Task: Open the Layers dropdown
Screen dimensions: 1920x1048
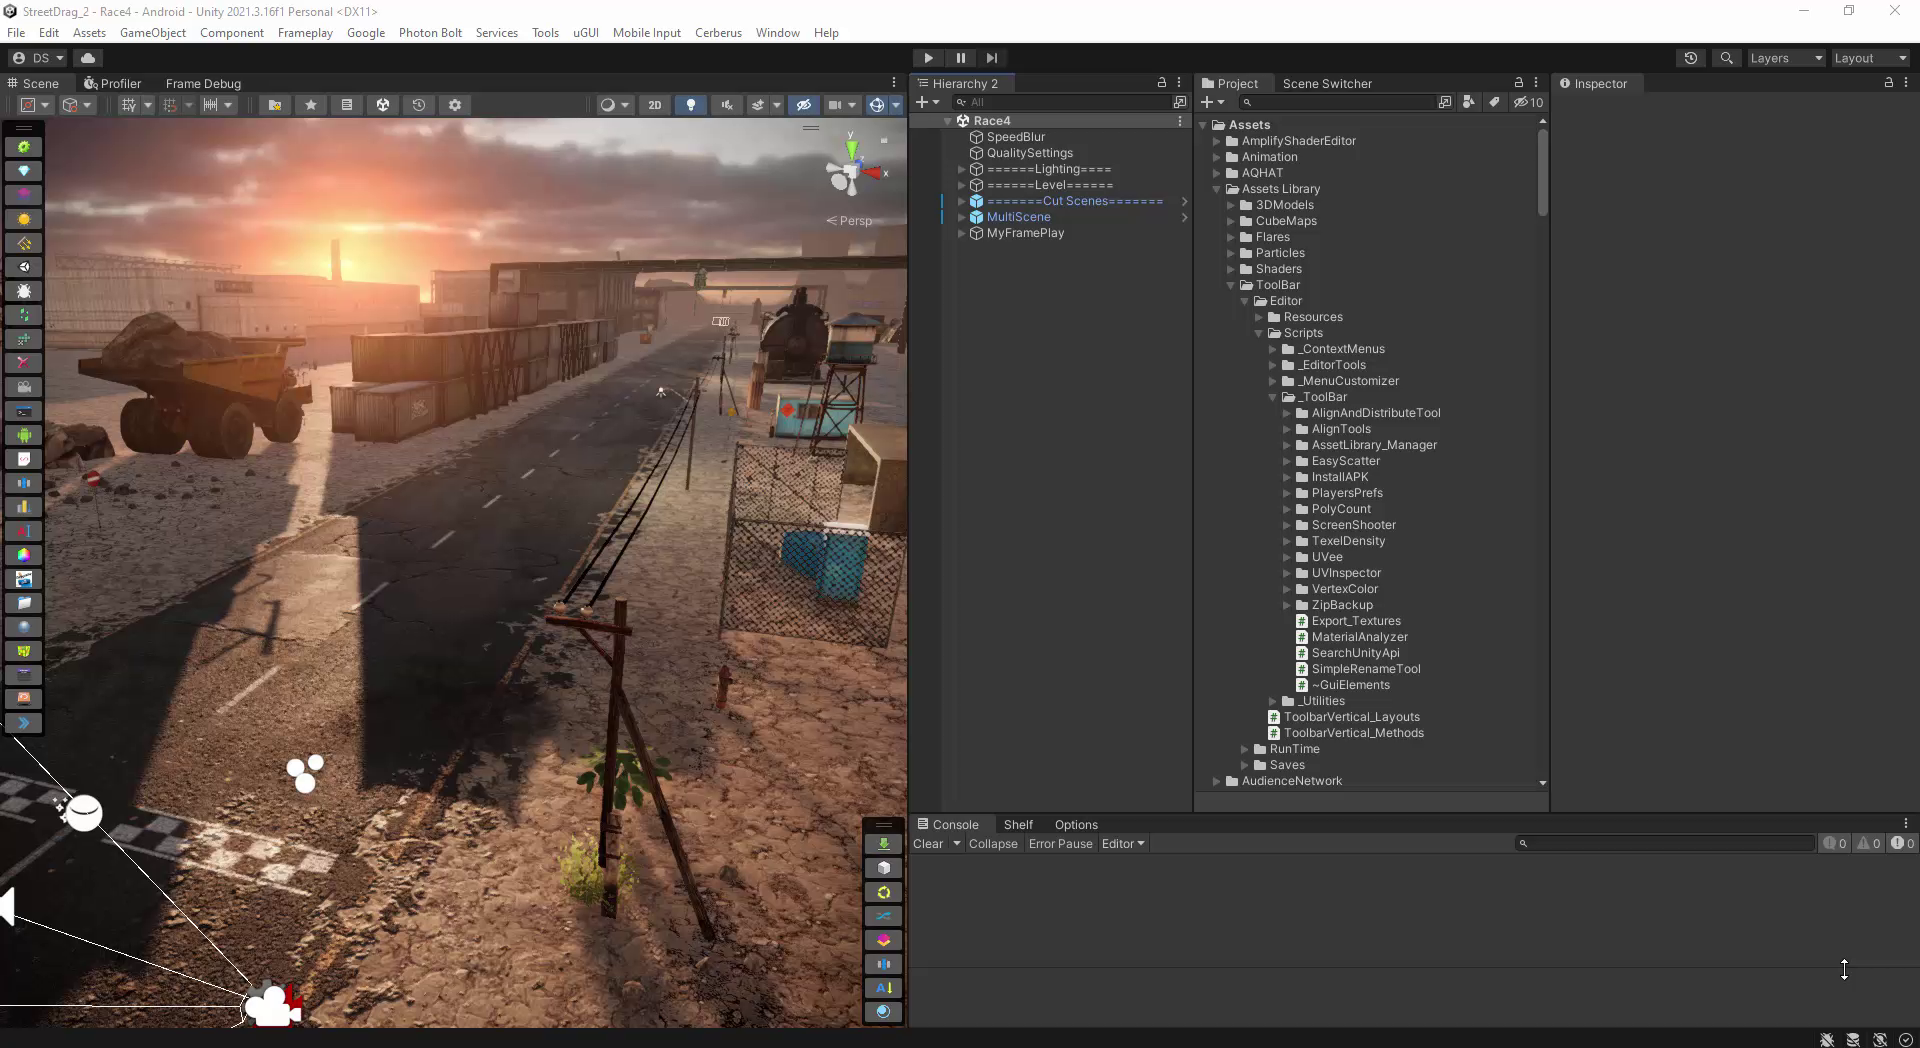Action: point(1786,58)
